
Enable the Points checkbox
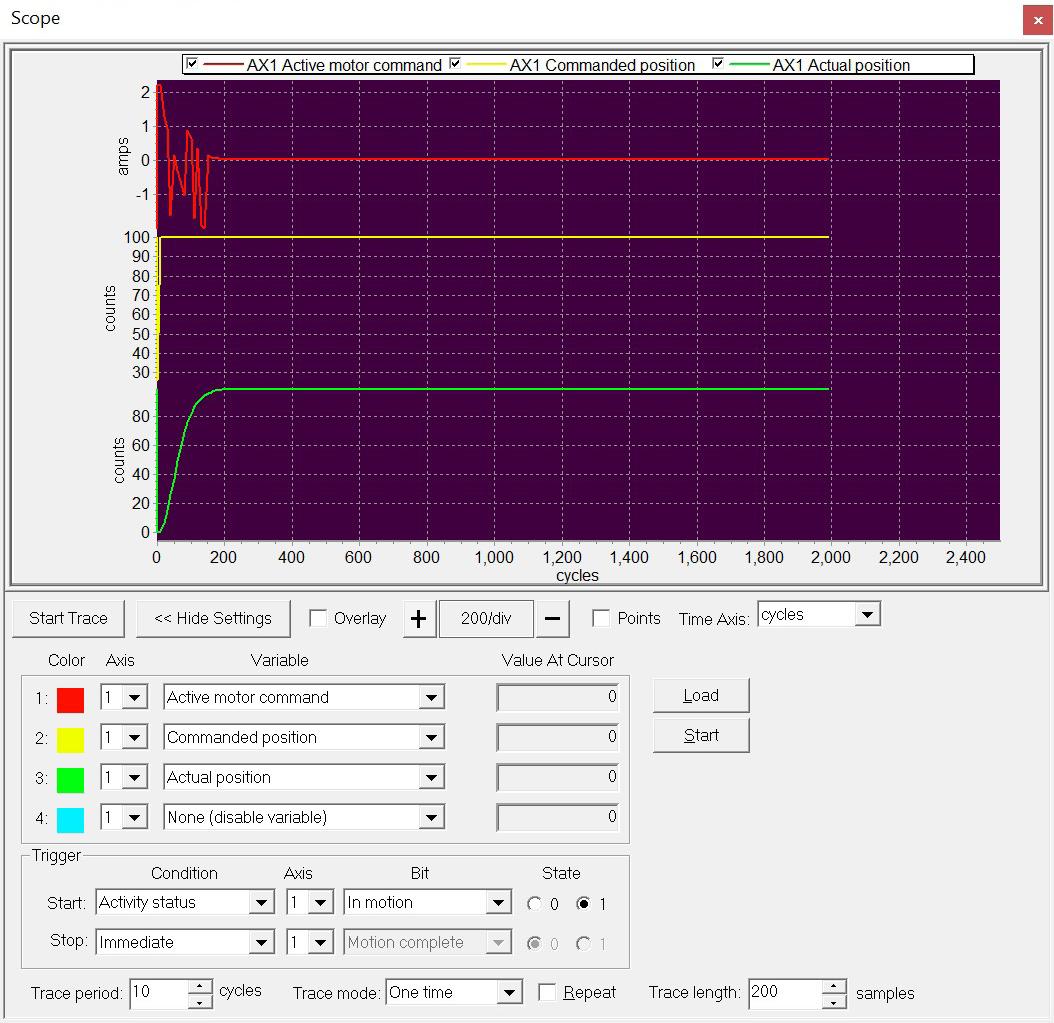(x=601, y=618)
